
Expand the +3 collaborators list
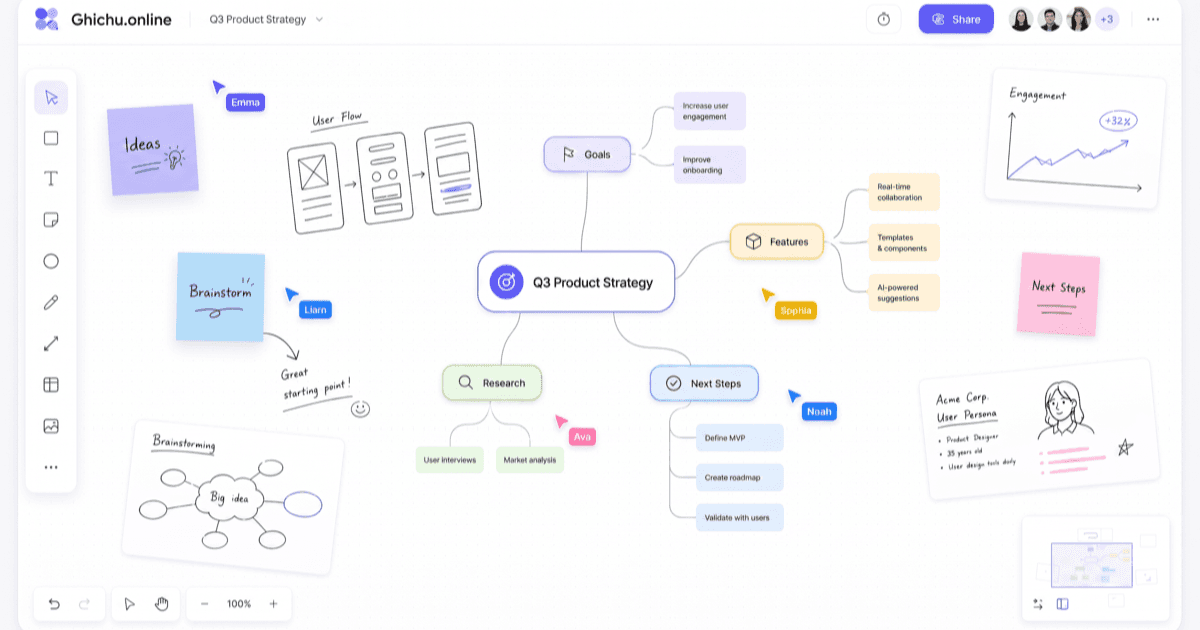pyautogui.click(x=1106, y=19)
